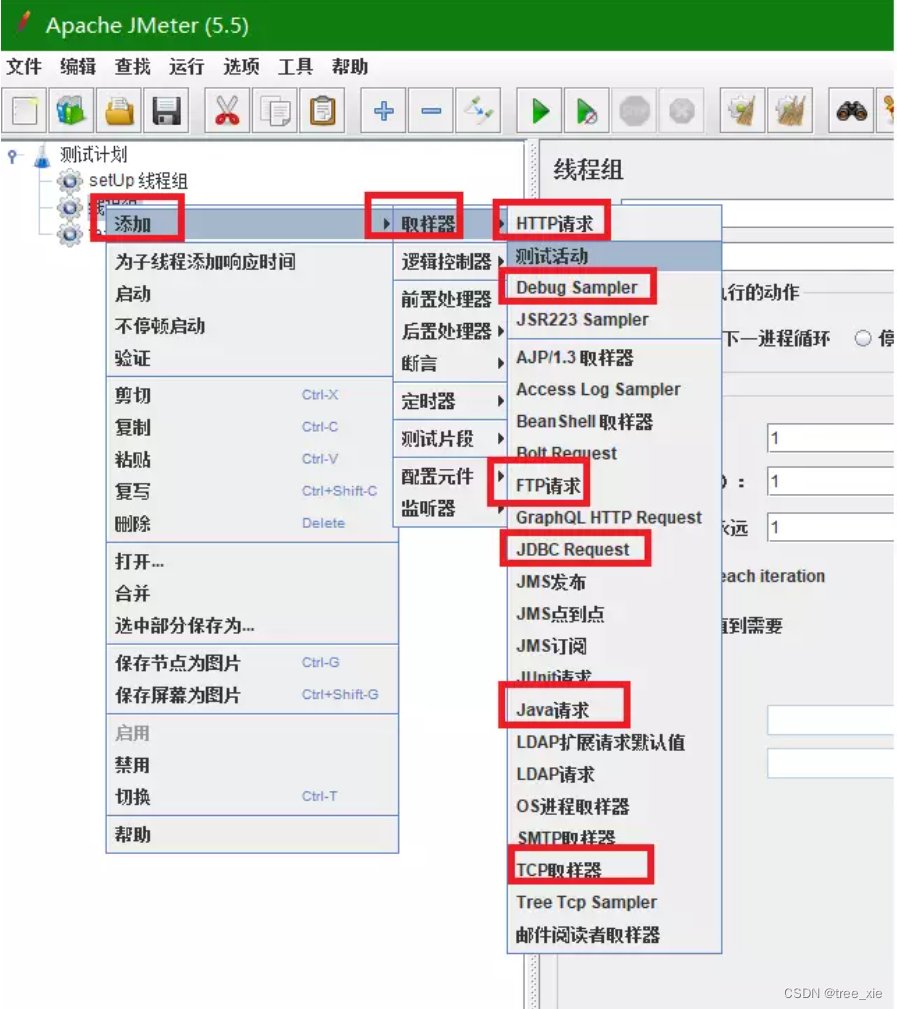
Task: Open the 查找 menu
Action: [133, 66]
